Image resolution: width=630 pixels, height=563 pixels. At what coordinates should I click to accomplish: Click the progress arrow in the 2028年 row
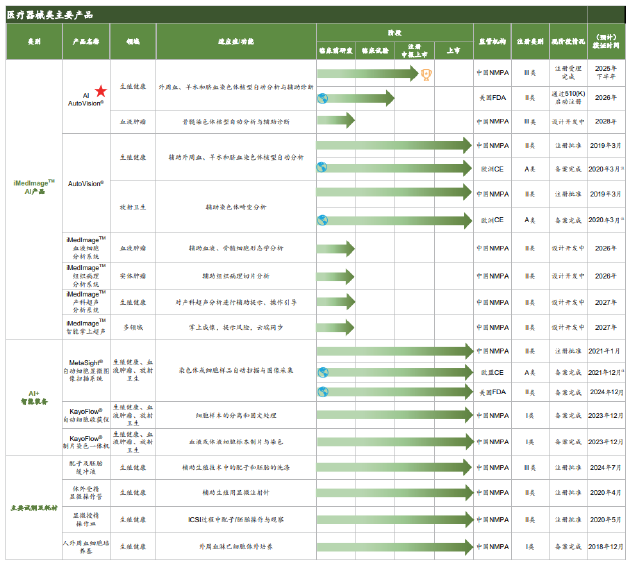tap(336, 120)
